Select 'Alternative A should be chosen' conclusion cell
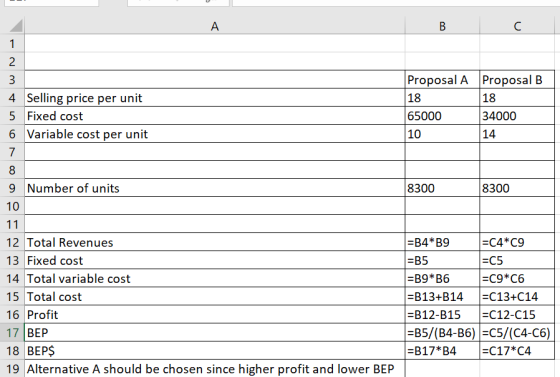The image size is (560, 377). point(215,368)
